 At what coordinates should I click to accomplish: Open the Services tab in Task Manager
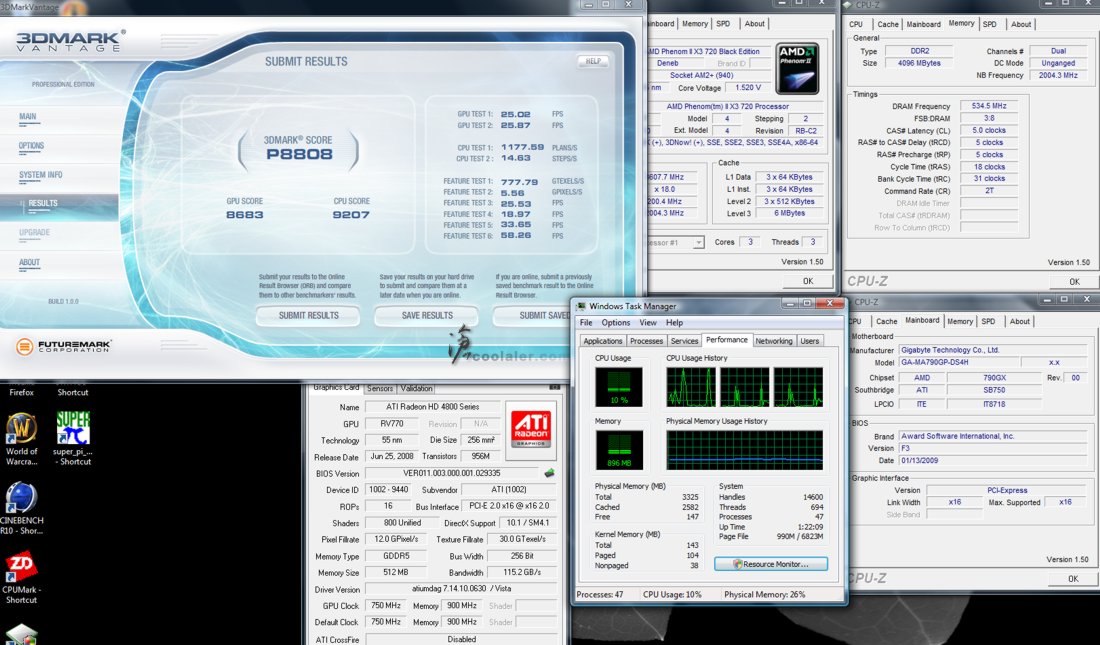(x=684, y=341)
